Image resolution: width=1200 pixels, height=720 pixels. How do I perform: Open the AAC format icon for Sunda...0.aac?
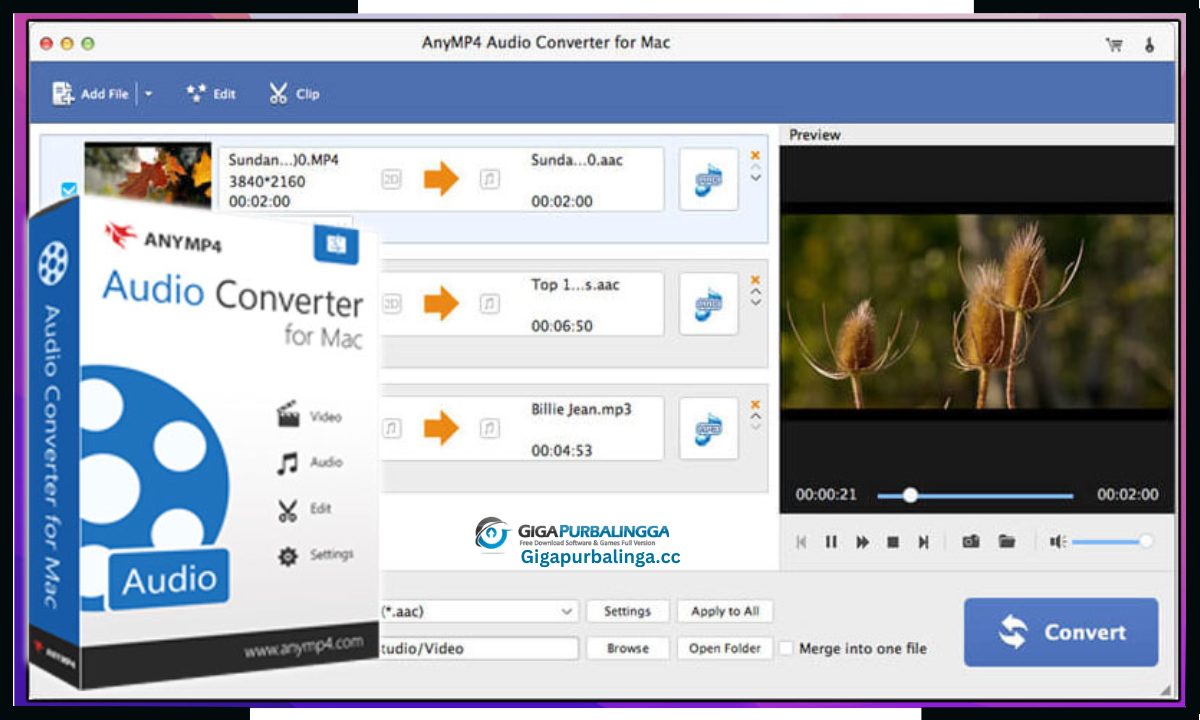coord(709,180)
